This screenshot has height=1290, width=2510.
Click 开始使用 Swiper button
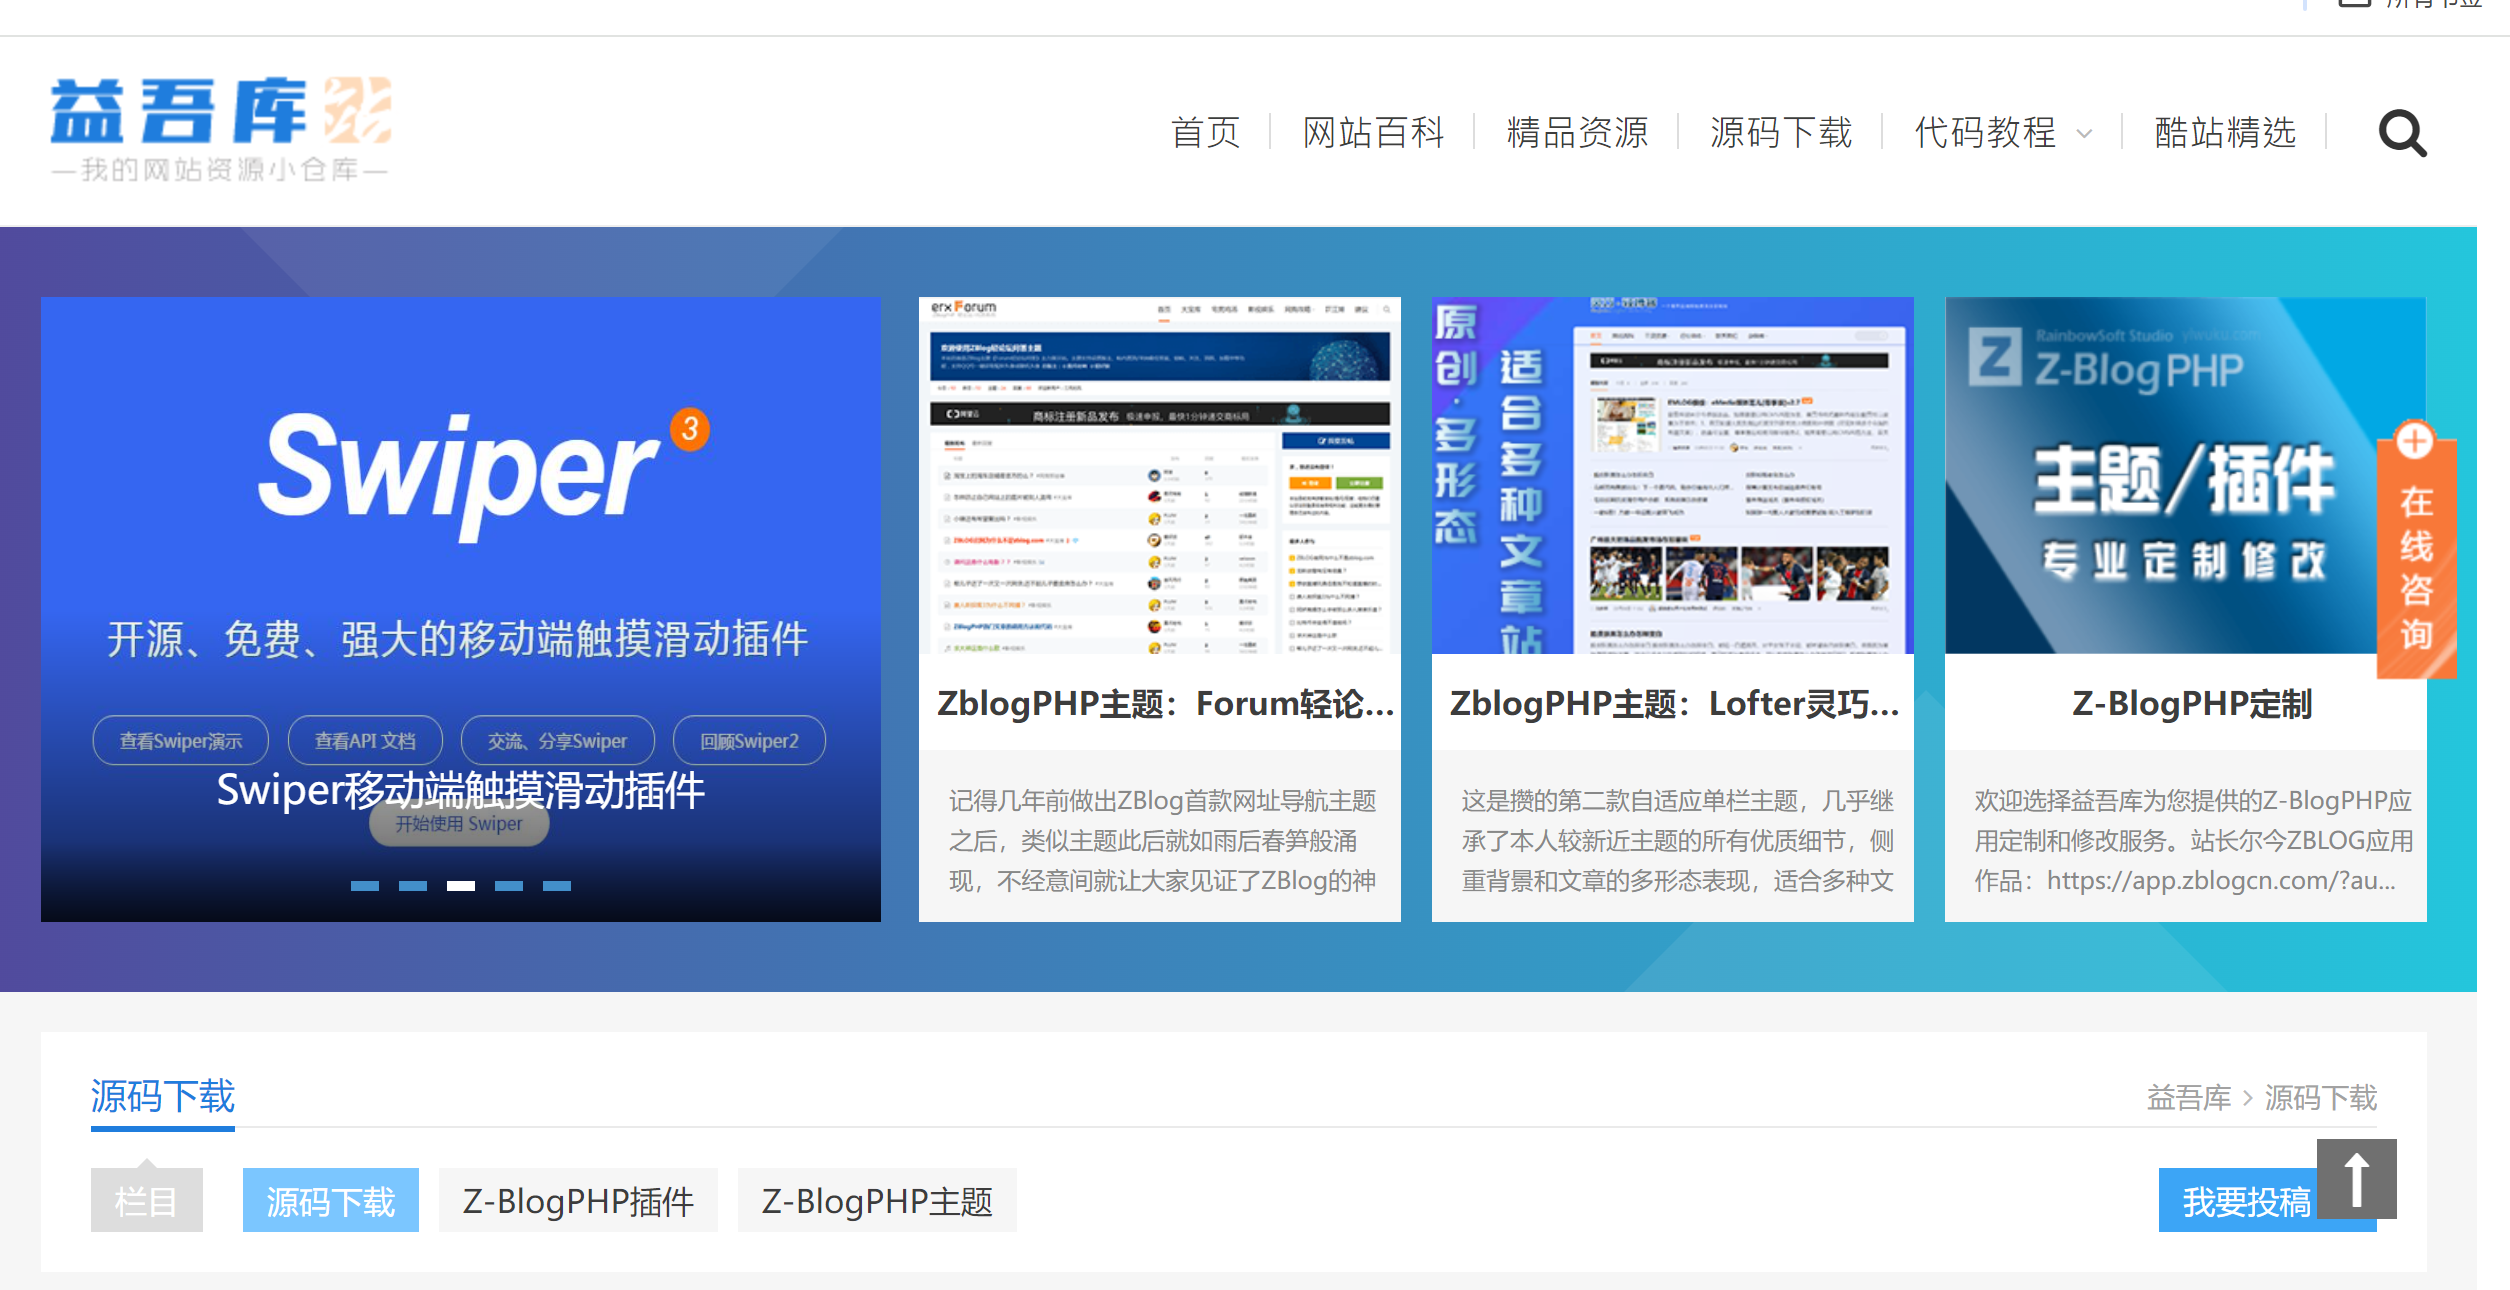pos(459,824)
